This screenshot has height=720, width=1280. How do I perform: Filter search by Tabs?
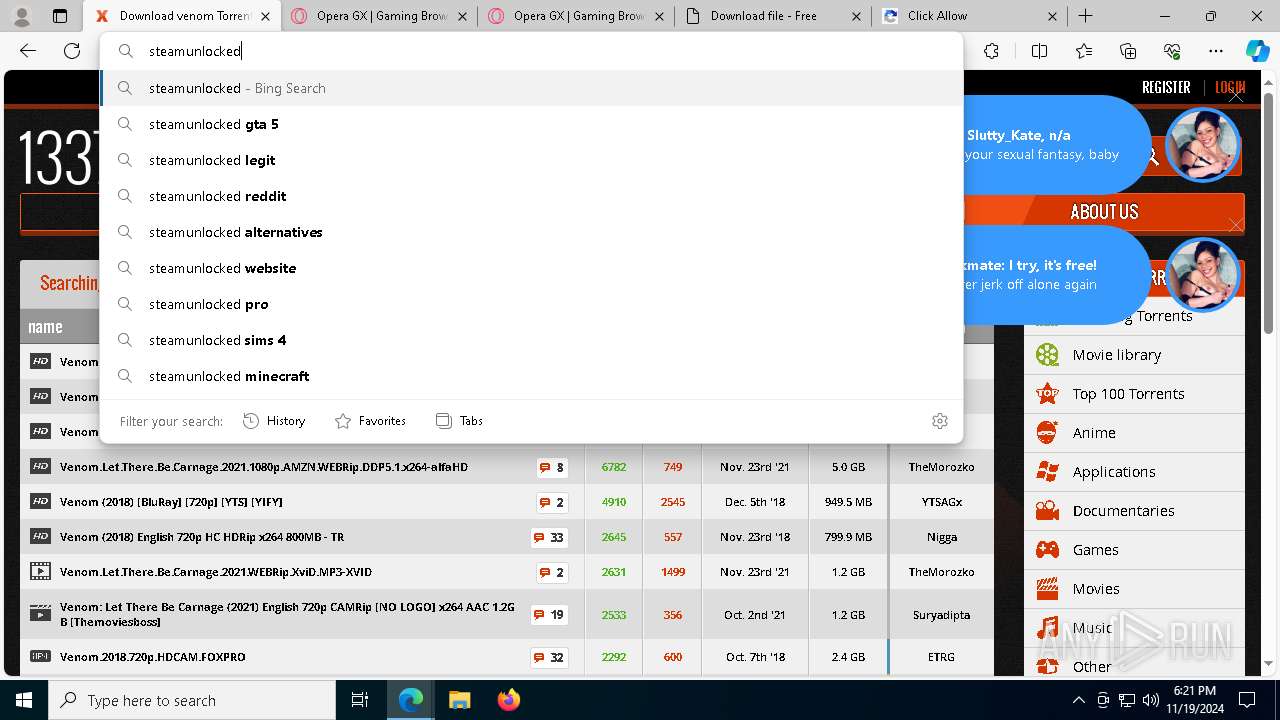coord(460,421)
